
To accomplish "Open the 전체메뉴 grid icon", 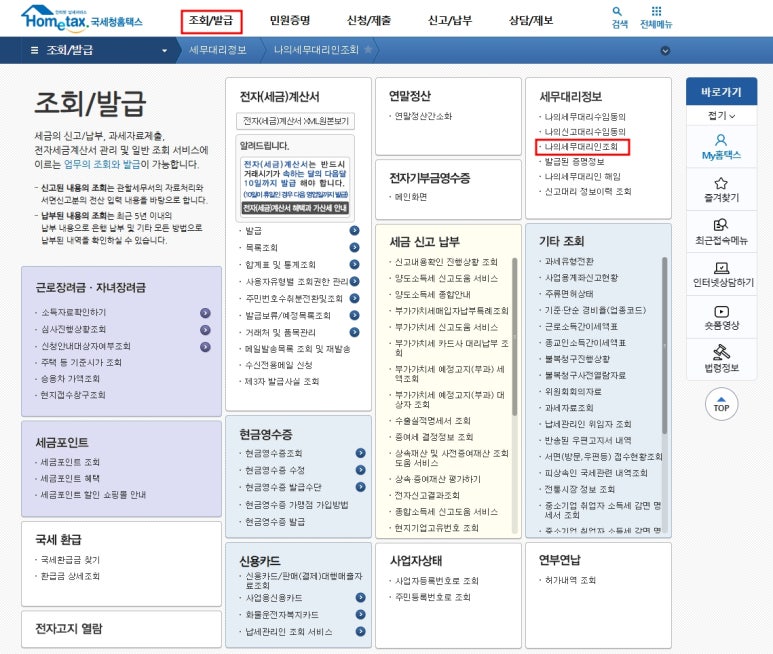I will click(656, 12).
